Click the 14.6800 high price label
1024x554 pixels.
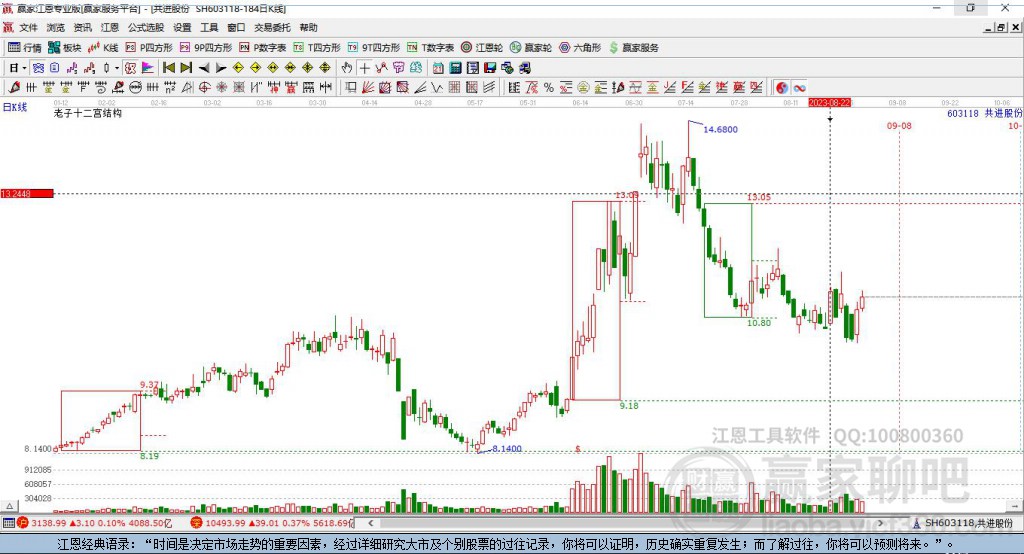coord(720,129)
